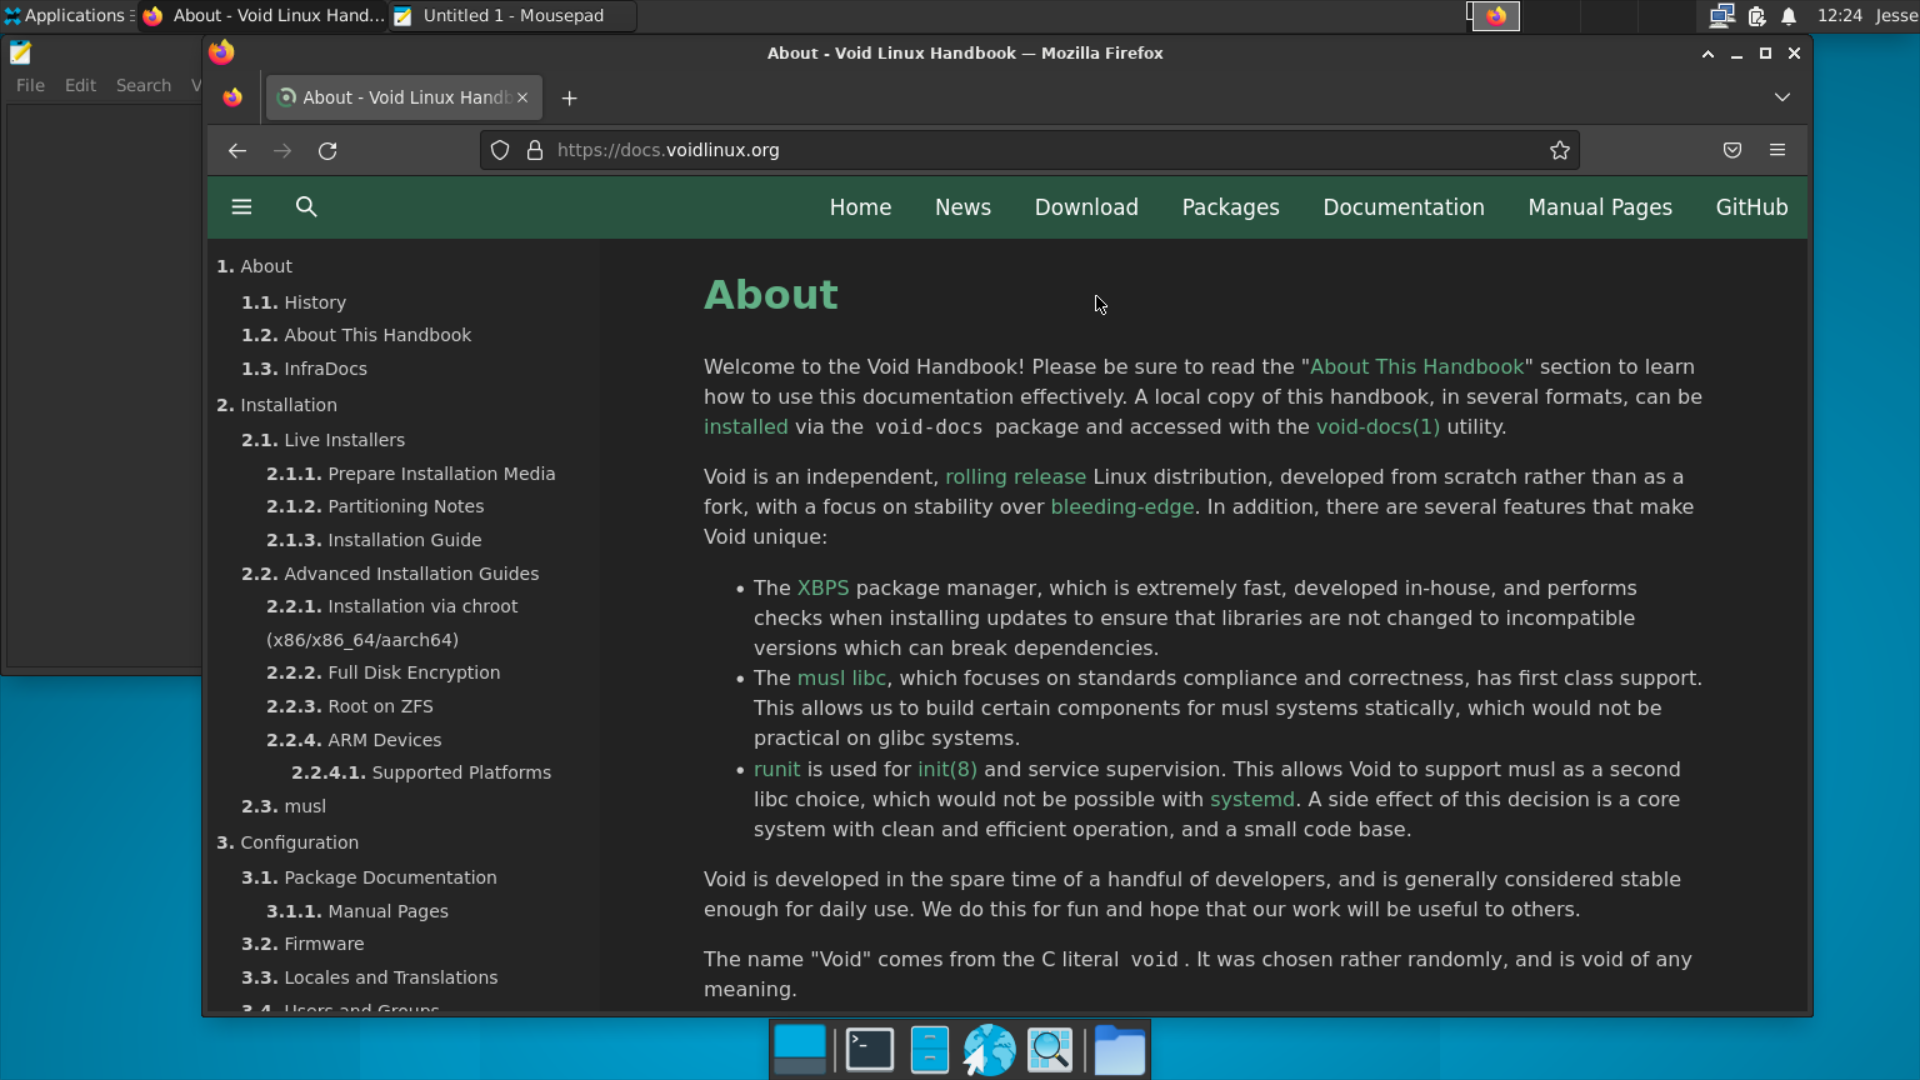
Task: Open the handbook search magnifier icon
Action: coord(306,207)
